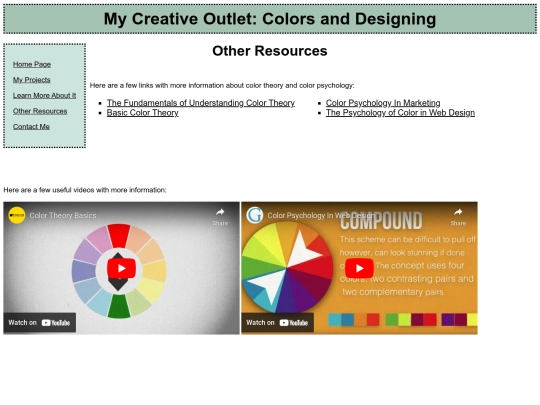Open the Contact Me page
Image resolution: width=540 pixels, height=405 pixels.
[x=31, y=126]
